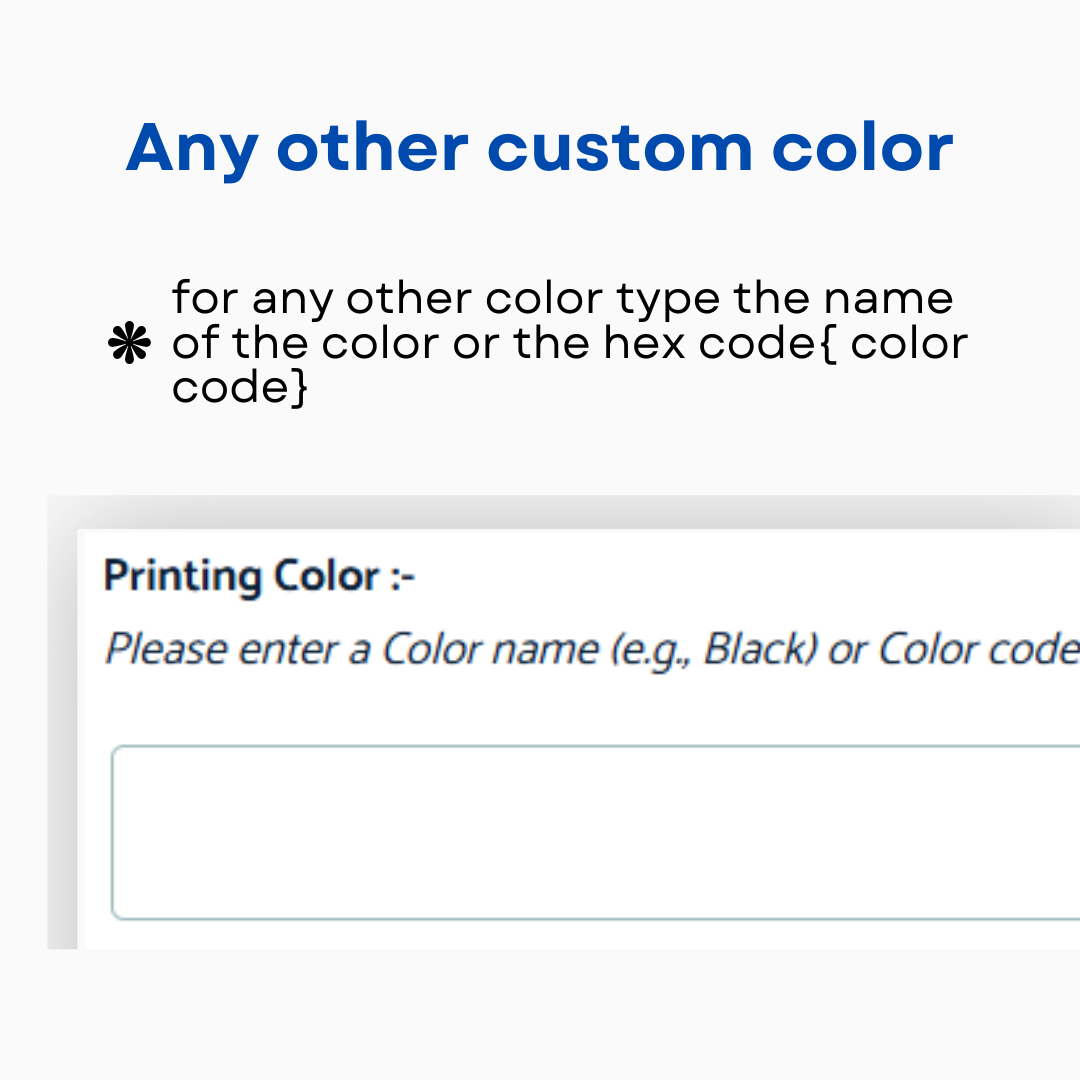
Task: Click the word "custom" in the blue heading
Action: coord(619,148)
